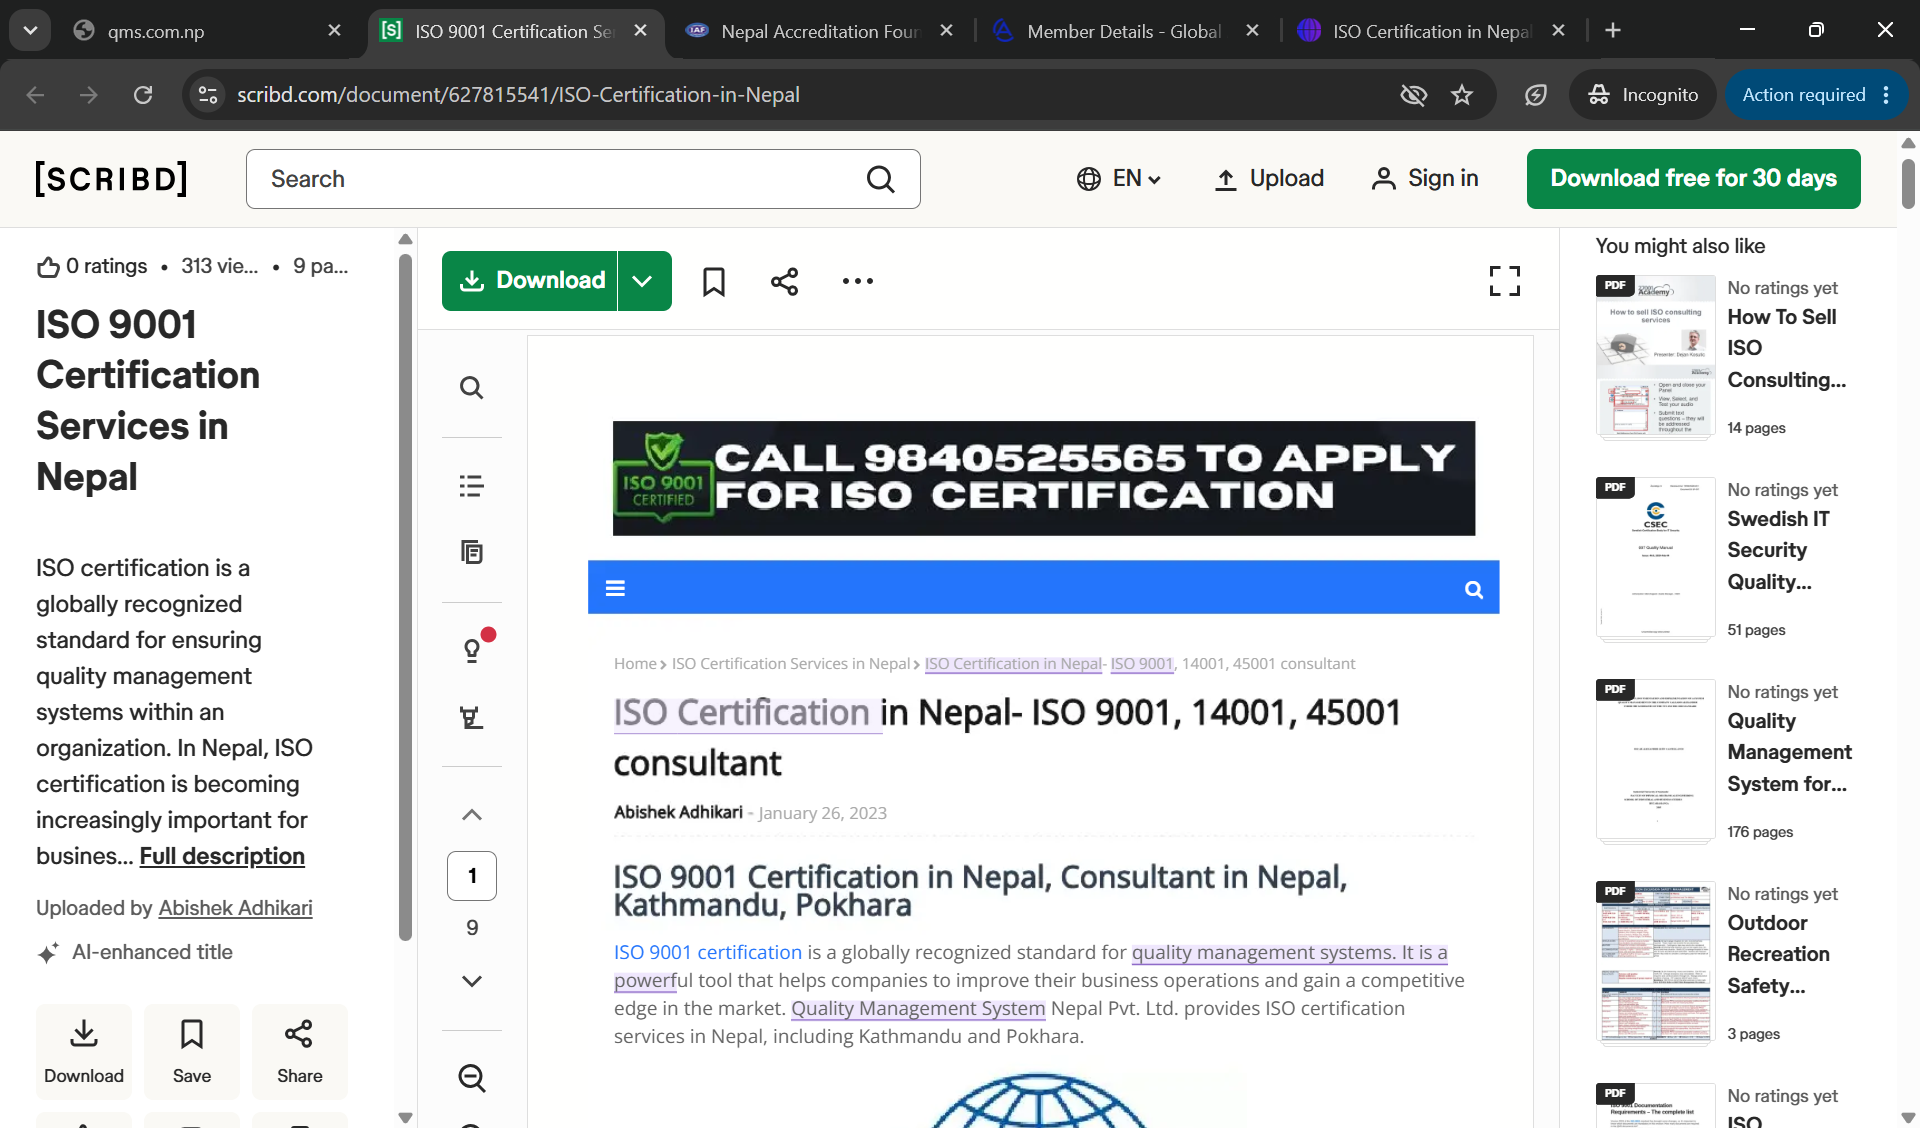Open find-in-document search tool in sidebar
The width and height of the screenshot is (1920, 1128).
tap(471, 387)
